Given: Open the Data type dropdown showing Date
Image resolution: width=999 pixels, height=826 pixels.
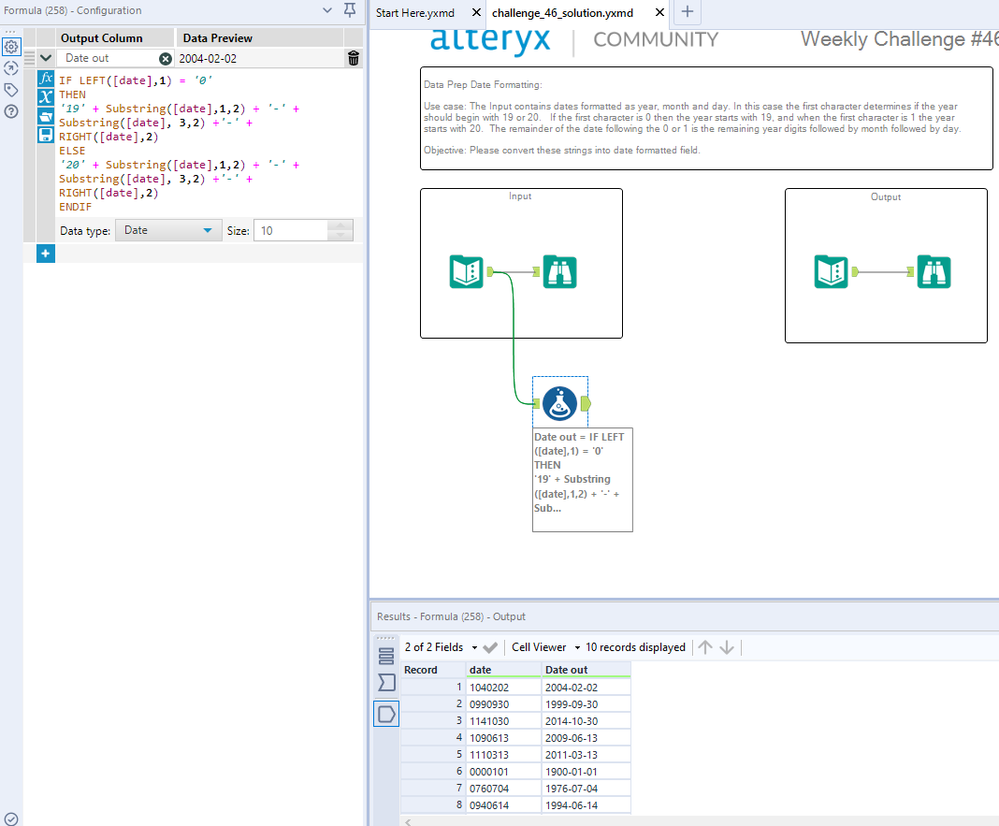Looking at the screenshot, I should pyautogui.click(x=168, y=230).
